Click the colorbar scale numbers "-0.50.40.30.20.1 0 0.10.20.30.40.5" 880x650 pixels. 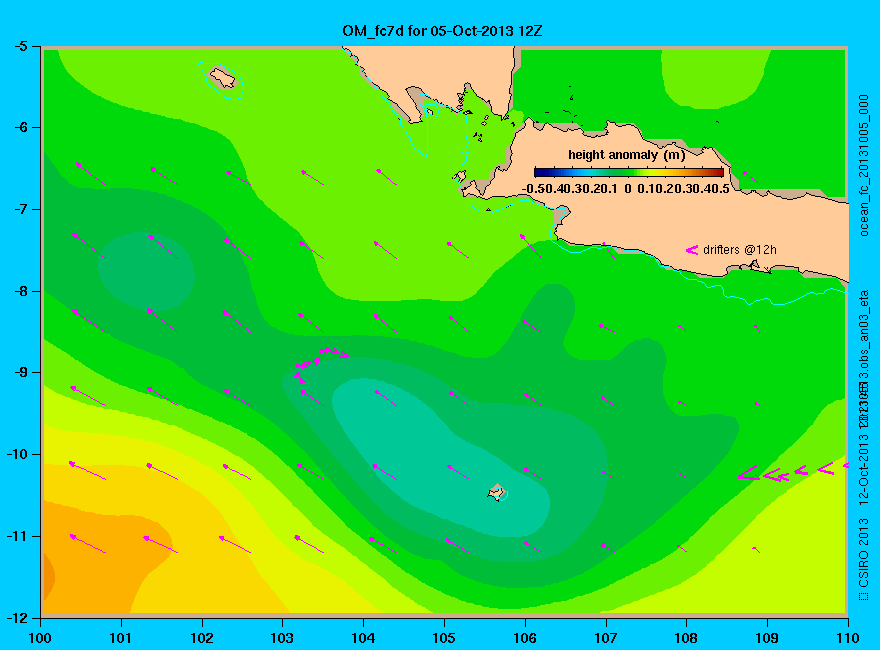[626, 189]
